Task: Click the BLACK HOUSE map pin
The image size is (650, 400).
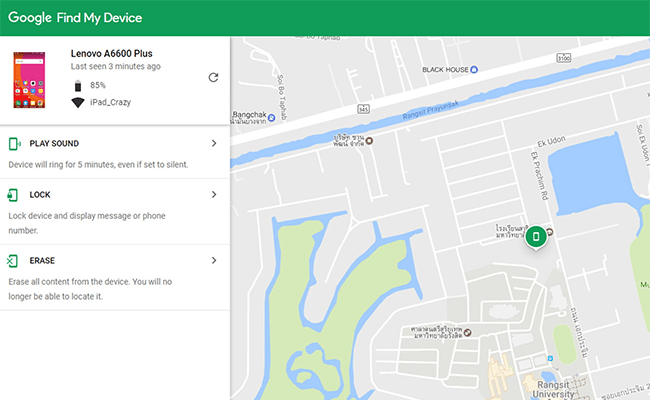Action: tap(474, 70)
